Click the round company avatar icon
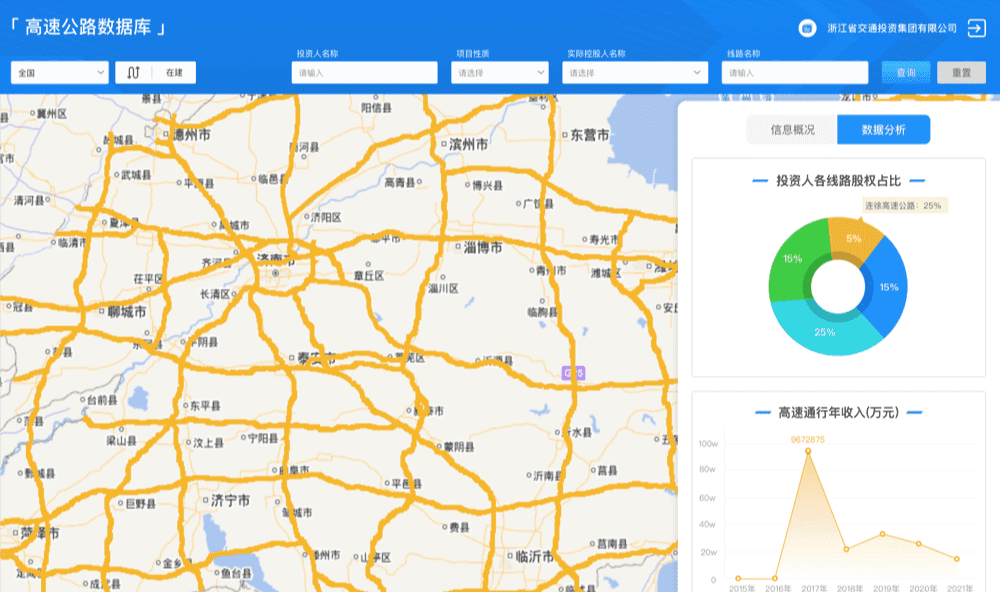The width and height of the screenshot is (1000, 592). tap(807, 29)
